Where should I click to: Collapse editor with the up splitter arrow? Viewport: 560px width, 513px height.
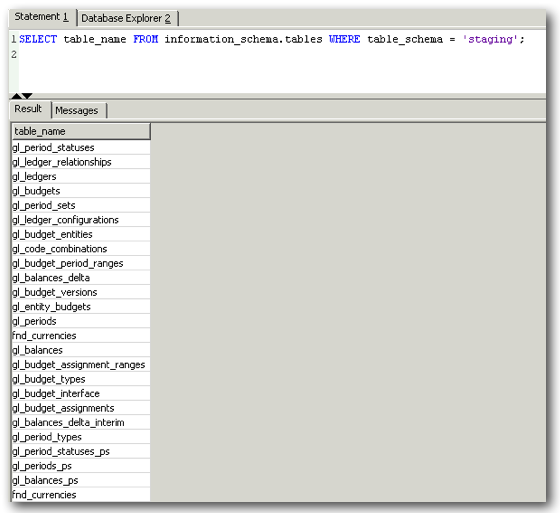16,96
